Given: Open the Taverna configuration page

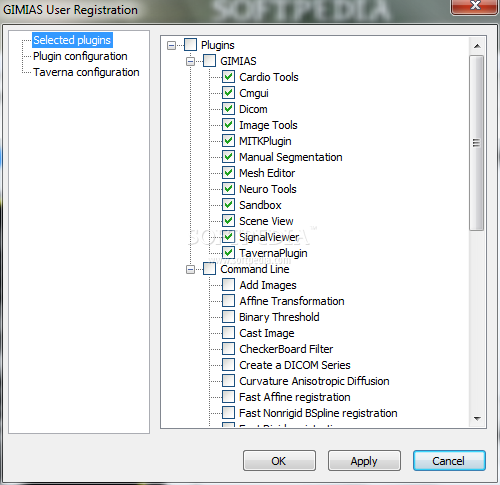Looking at the screenshot, I should 86,72.
